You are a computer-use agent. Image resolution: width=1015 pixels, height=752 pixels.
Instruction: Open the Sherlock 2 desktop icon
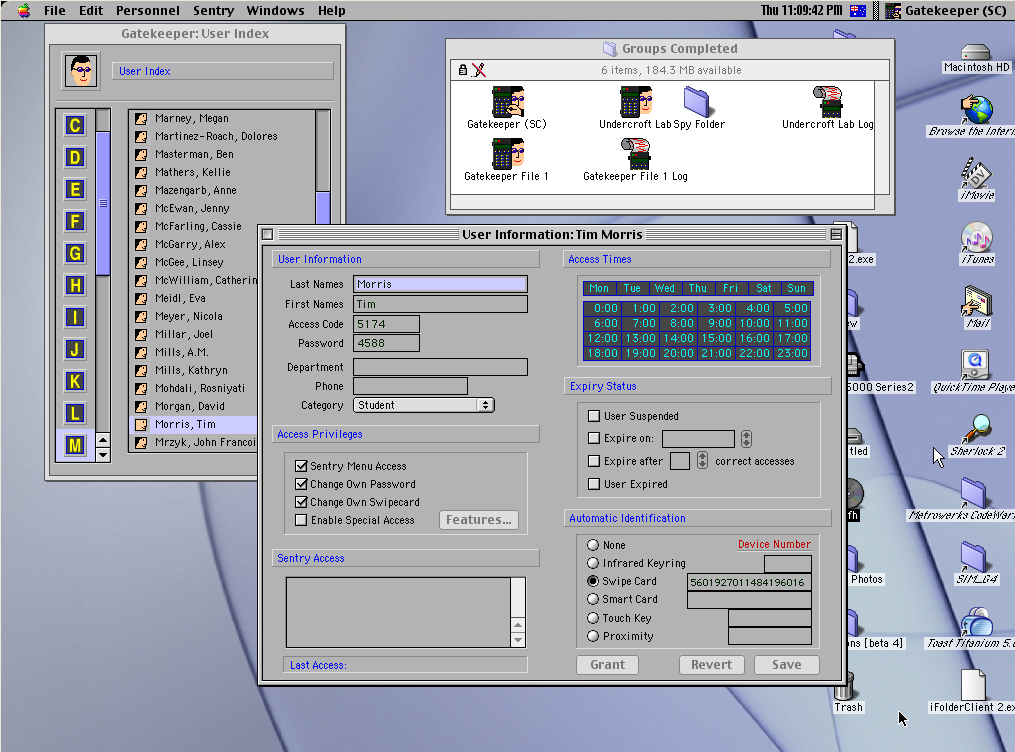point(977,429)
